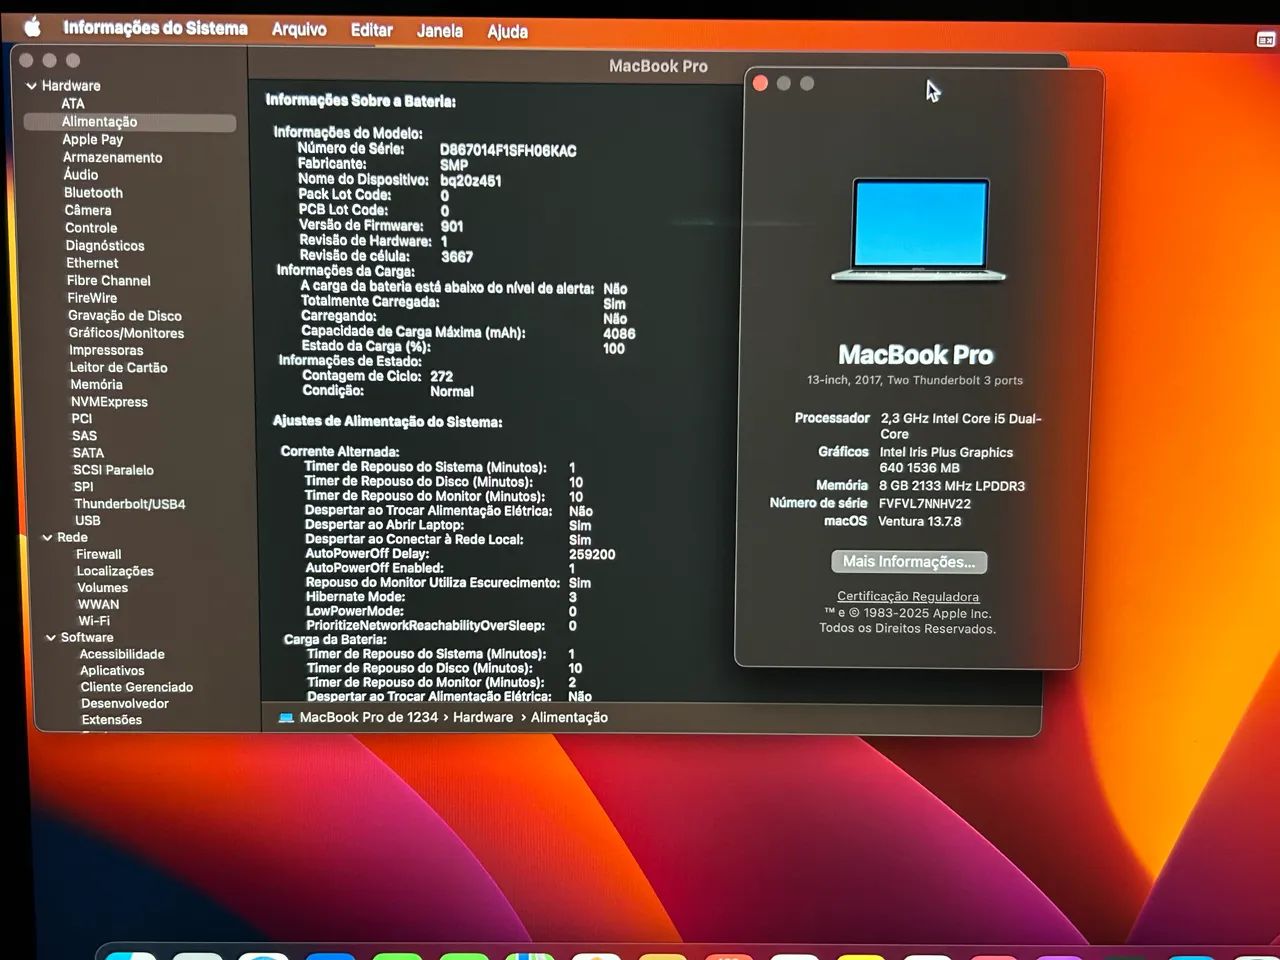Click the Mais Informações button
The image size is (1280, 960).
click(x=909, y=562)
